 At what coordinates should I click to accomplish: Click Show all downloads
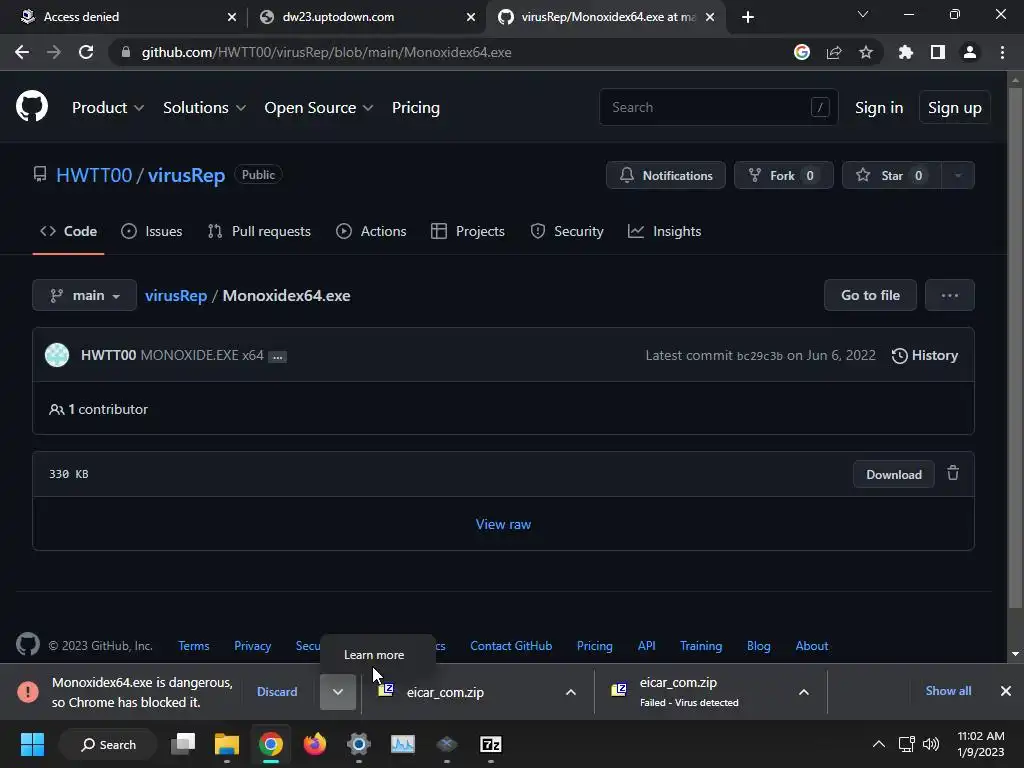tap(948, 691)
